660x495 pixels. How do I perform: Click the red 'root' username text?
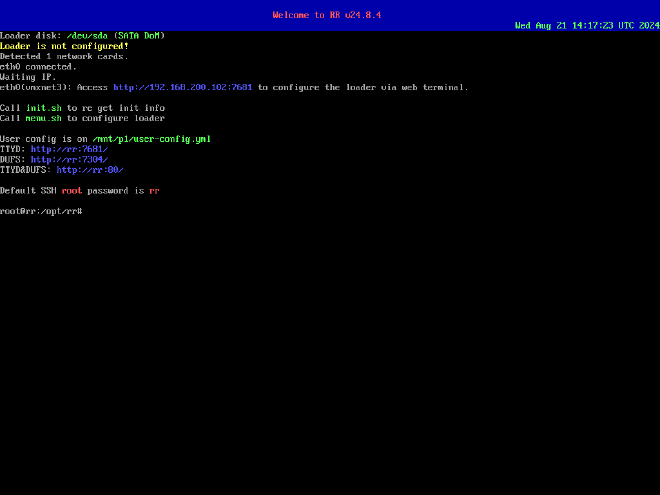click(x=71, y=190)
